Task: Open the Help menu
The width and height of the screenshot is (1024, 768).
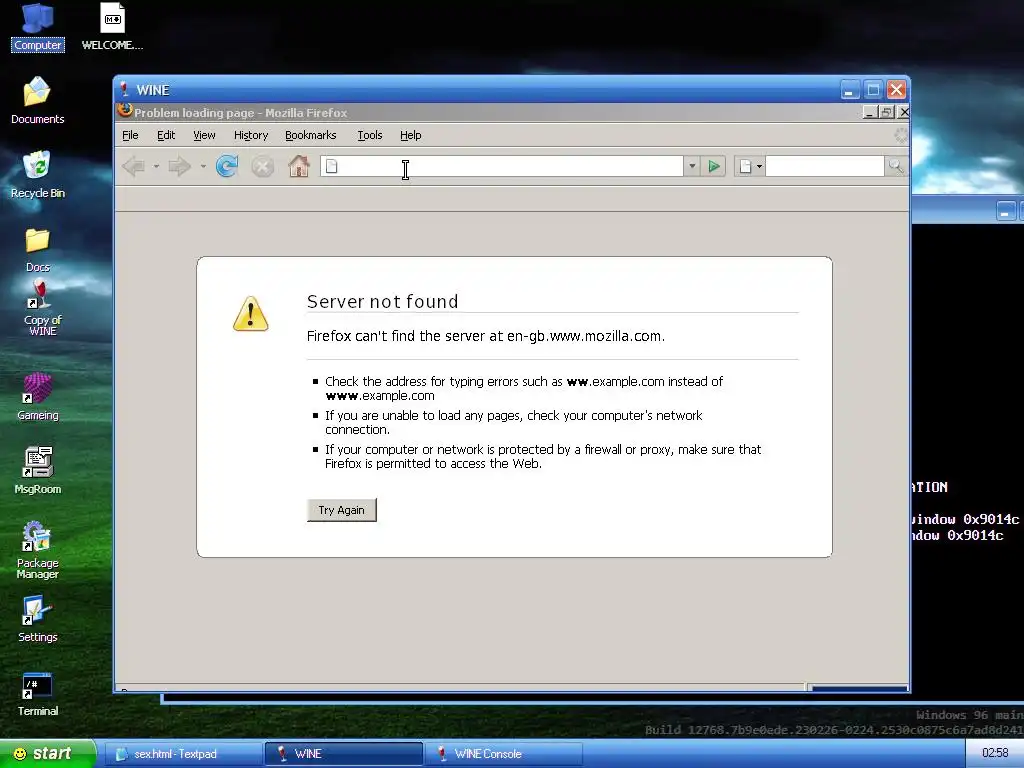Action: [x=410, y=135]
